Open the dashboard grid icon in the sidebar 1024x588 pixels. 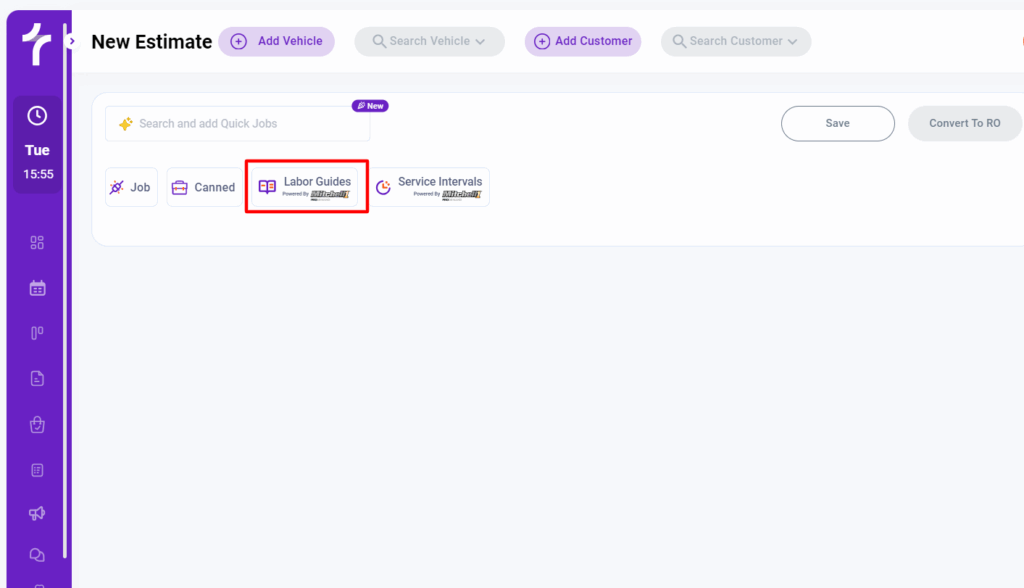[x=37, y=242]
